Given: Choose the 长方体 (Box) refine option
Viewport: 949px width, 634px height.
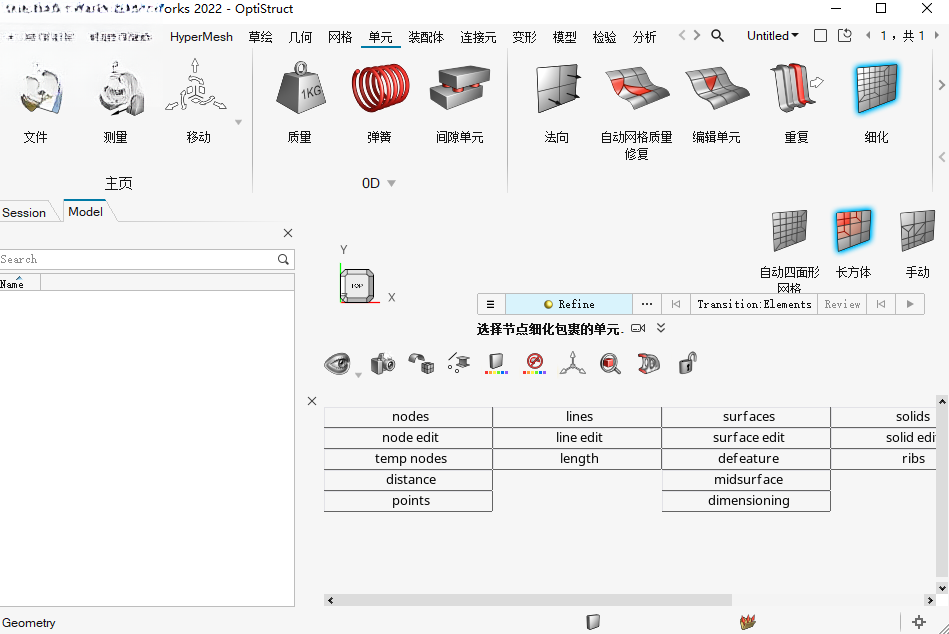Looking at the screenshot, I should [x=853, y=230].
